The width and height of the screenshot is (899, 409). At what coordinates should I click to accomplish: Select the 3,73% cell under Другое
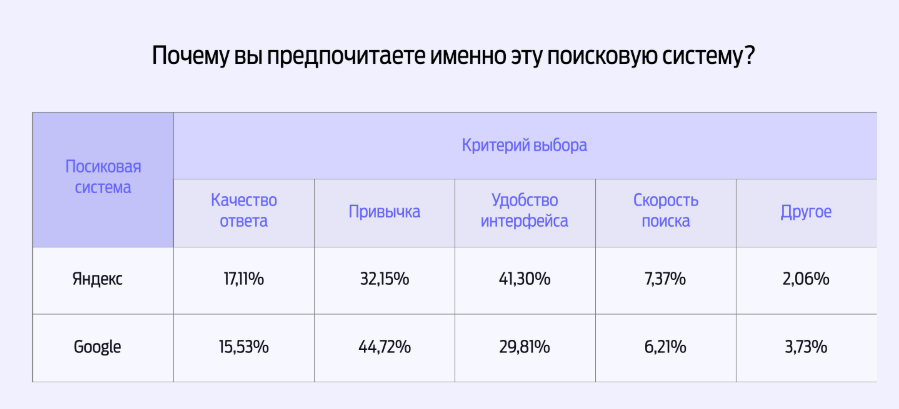point(806,347)
